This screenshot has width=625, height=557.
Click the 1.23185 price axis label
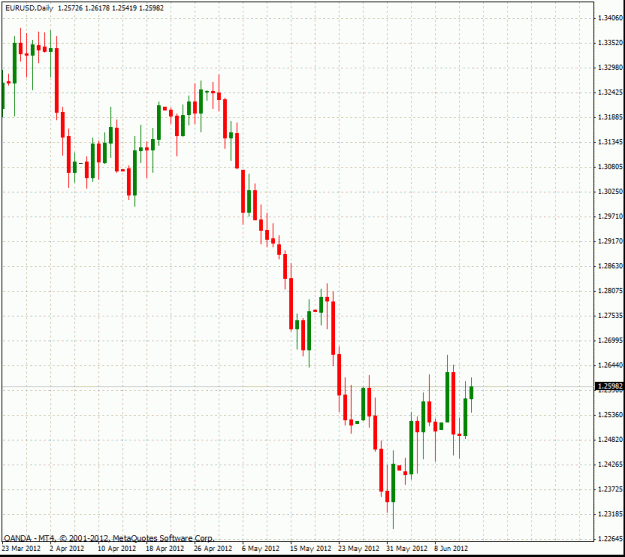tap(610, 514)
